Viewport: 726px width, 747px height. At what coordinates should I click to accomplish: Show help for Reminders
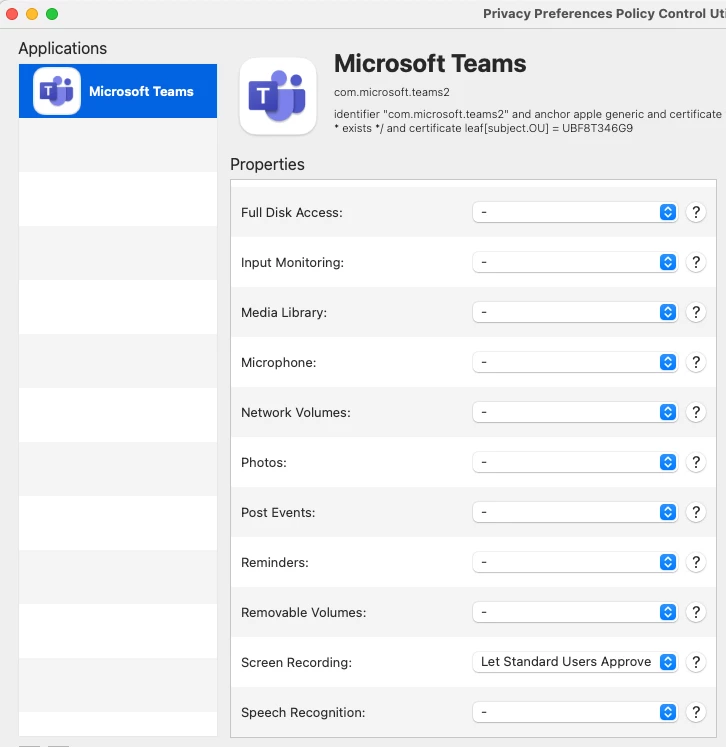[x=696, y=562]
